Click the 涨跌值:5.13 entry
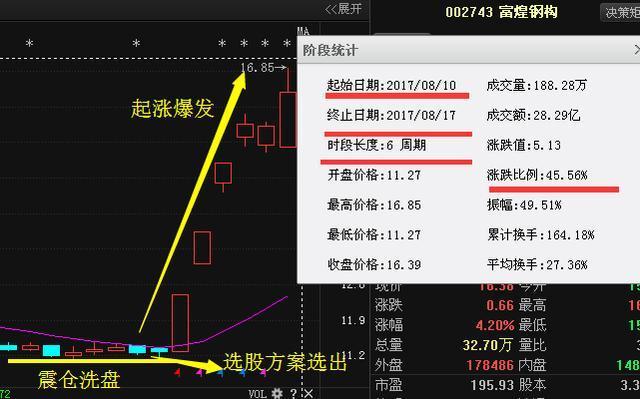The width and height of the screenshot is (640, 399). point(524,145)
